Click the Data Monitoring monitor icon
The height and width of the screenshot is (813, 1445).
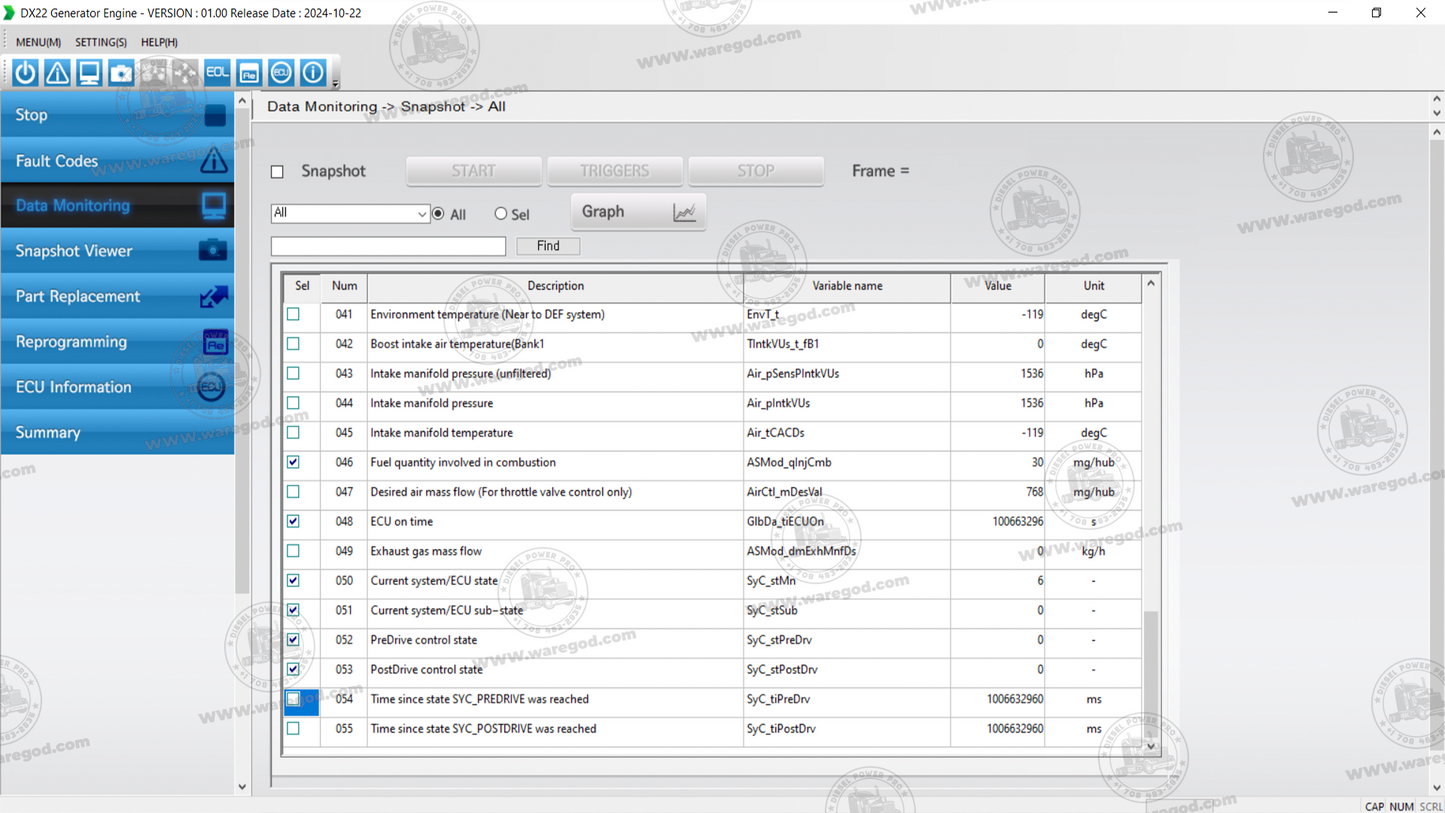(89, 72)
